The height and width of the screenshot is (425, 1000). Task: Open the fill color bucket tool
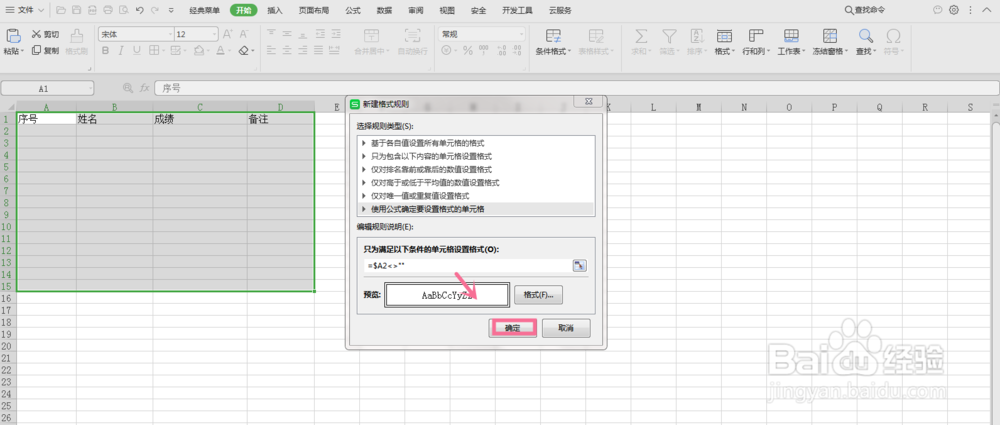coord(199,50)
